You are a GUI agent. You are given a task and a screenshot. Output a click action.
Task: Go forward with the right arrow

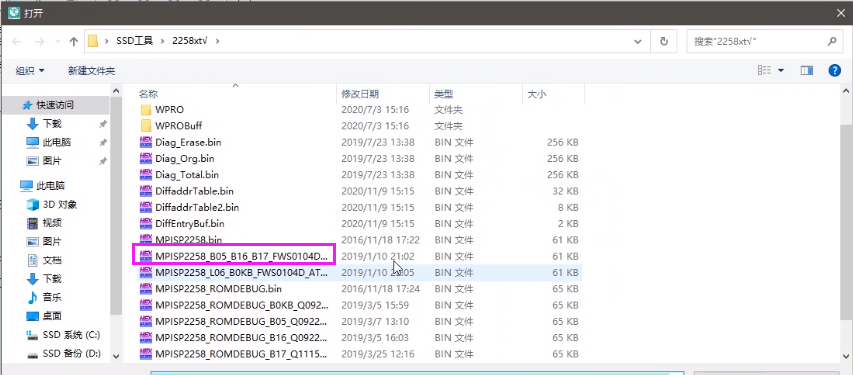point(40,41)
